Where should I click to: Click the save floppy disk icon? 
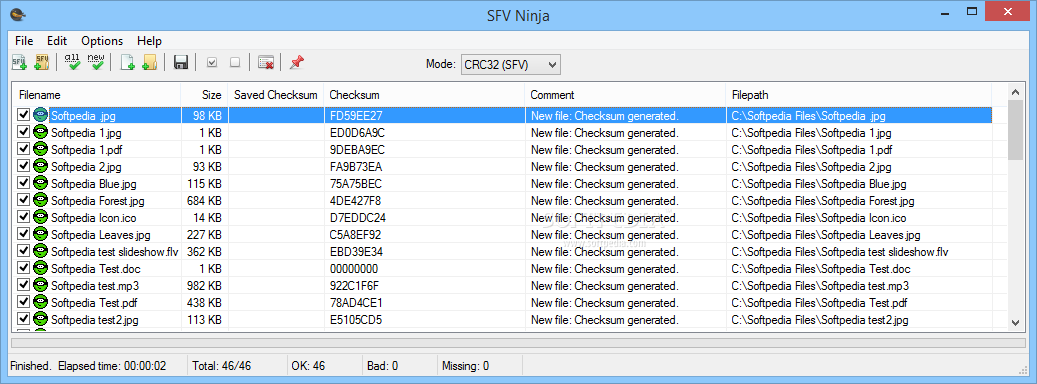click(x=181, y=63)
